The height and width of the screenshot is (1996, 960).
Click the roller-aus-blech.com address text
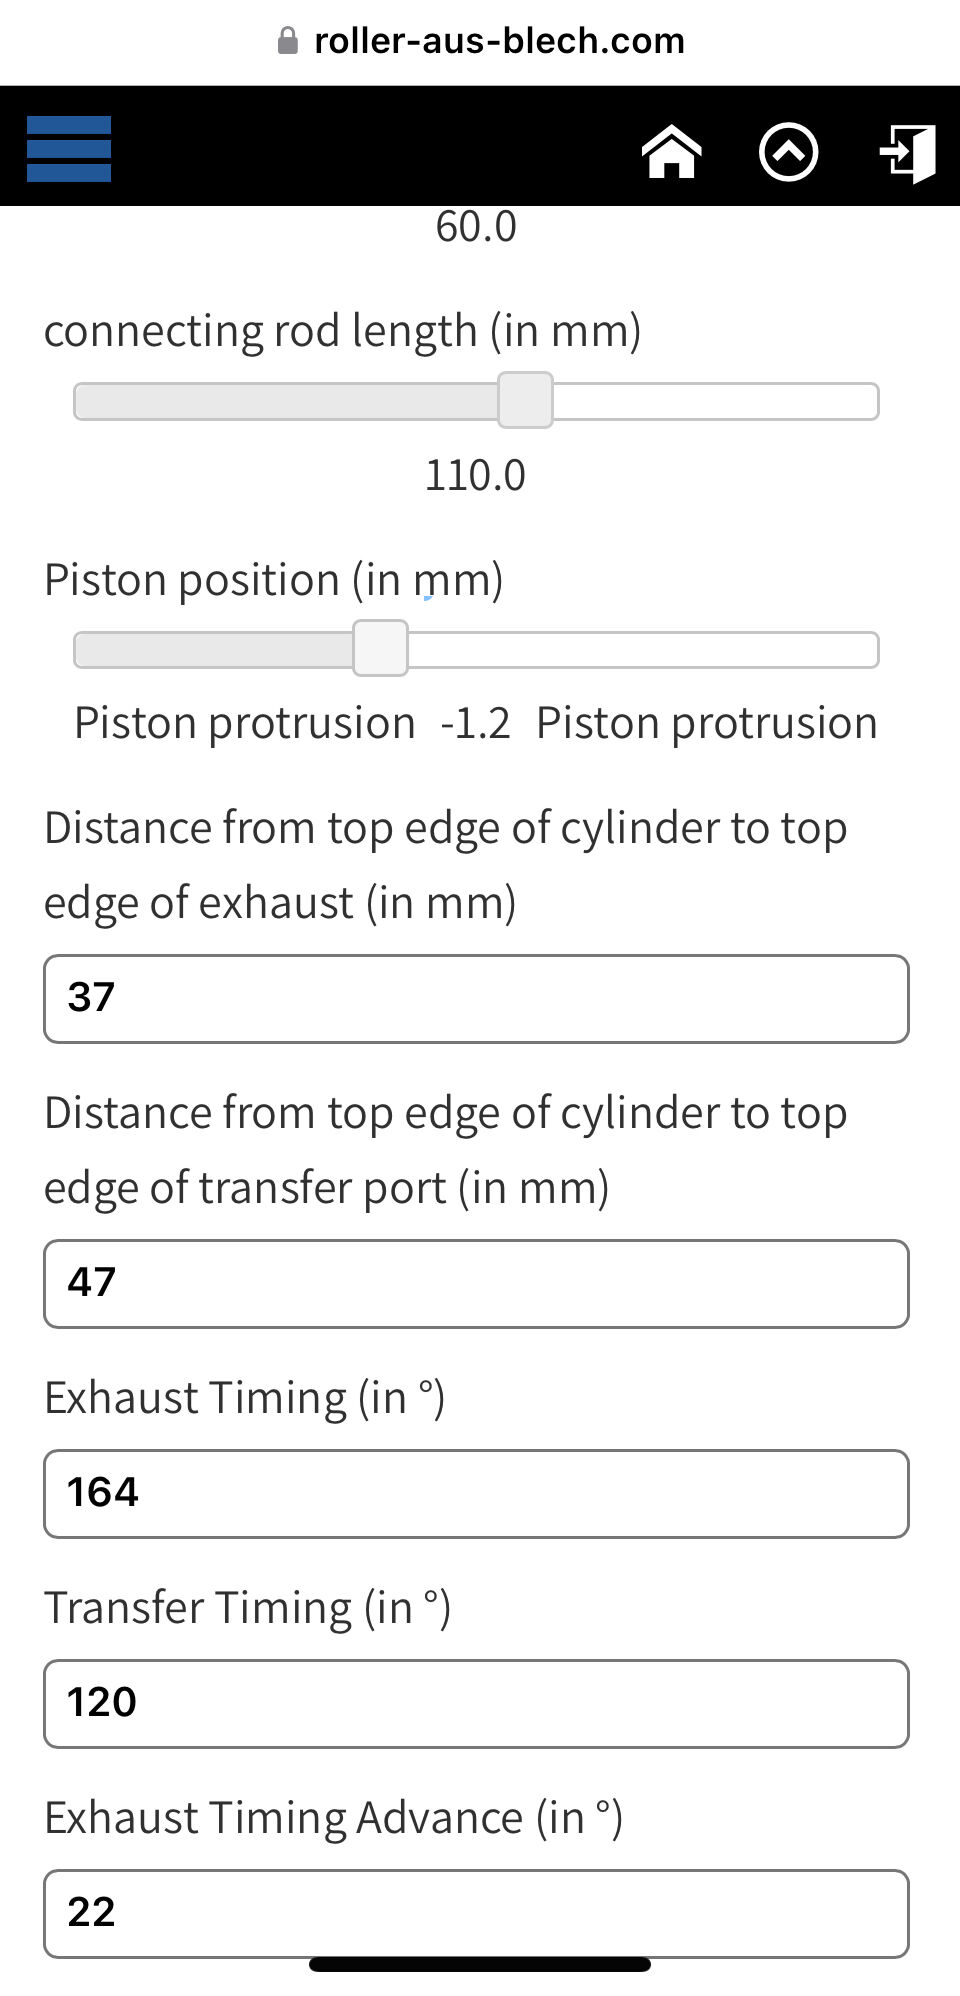tap(499, 41)
